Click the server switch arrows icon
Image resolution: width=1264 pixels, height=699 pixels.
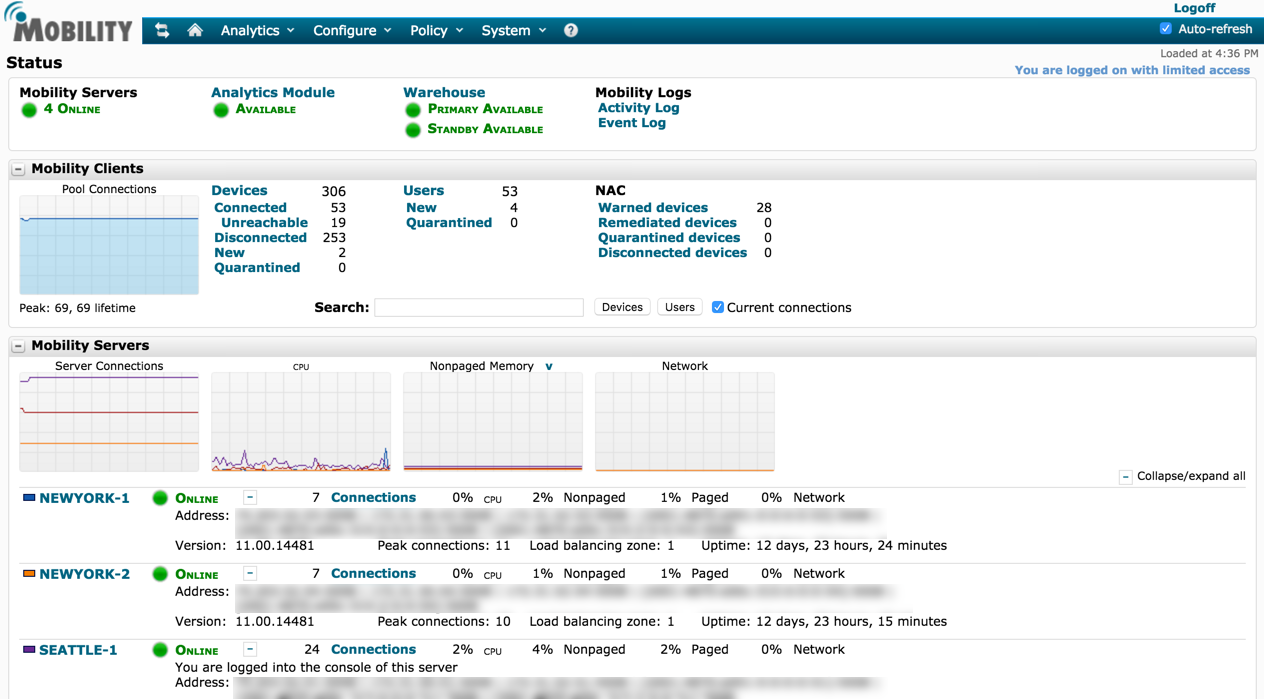162,31
